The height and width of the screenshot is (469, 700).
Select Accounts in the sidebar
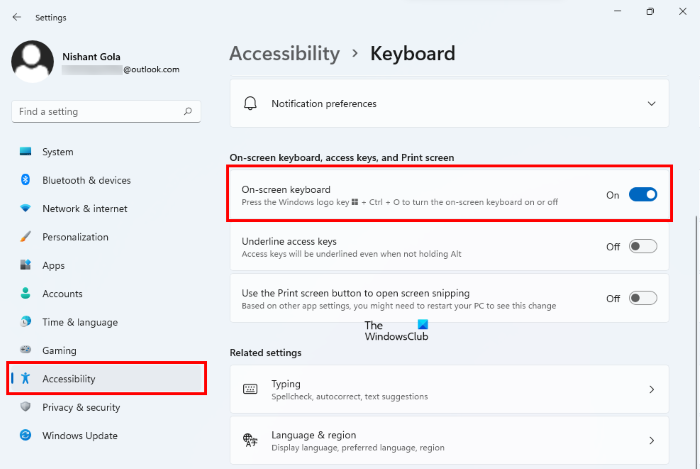[x=62, y=294]
